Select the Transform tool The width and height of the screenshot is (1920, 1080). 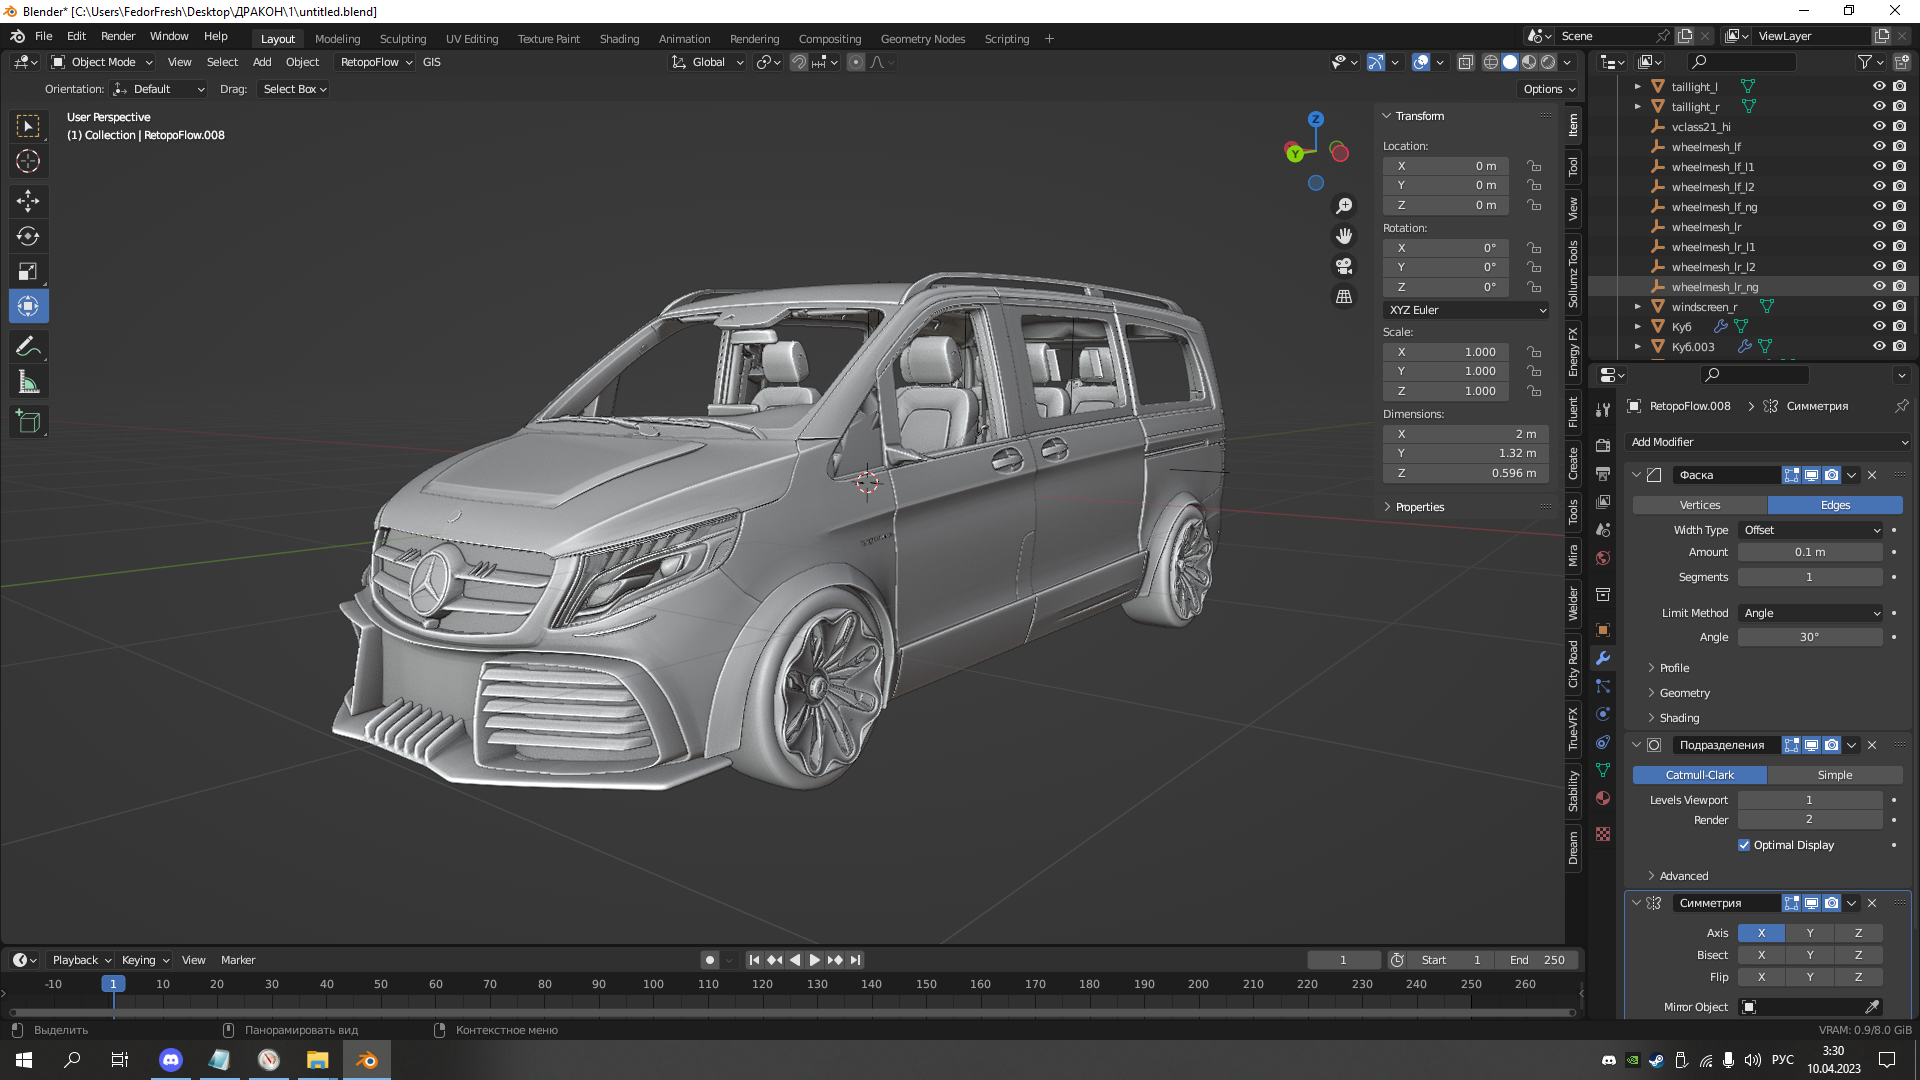coord(28,306)
